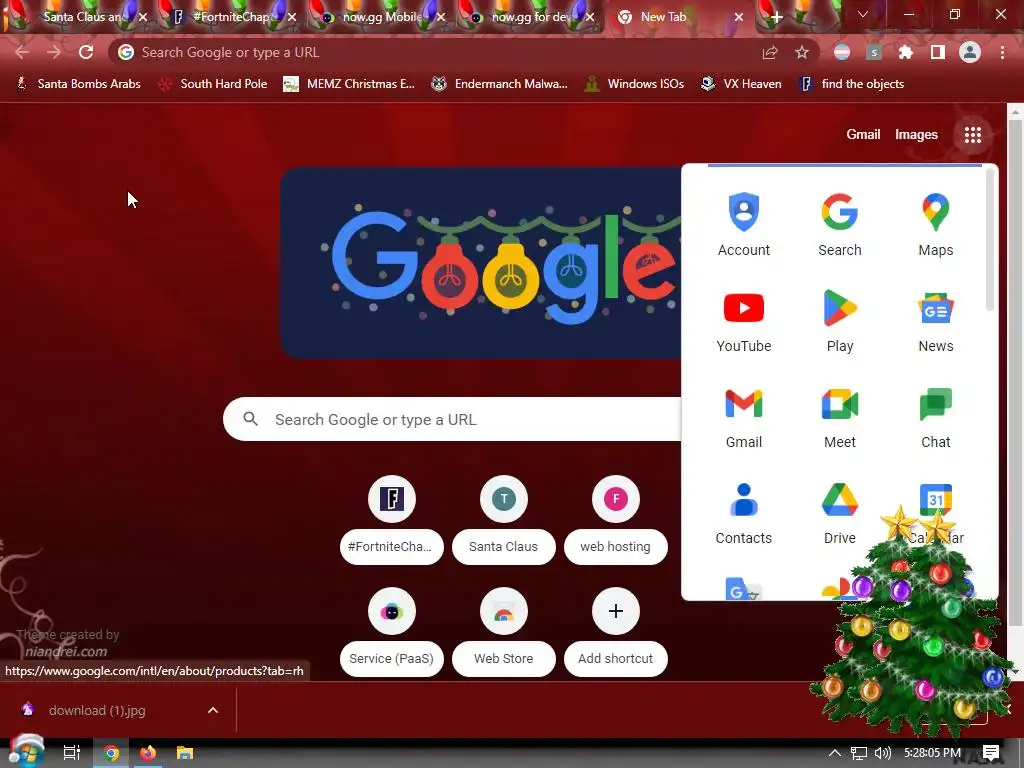Open Google Meet from the apps panel
Viewport: 1024px width, 768px height.
(839, 416)
